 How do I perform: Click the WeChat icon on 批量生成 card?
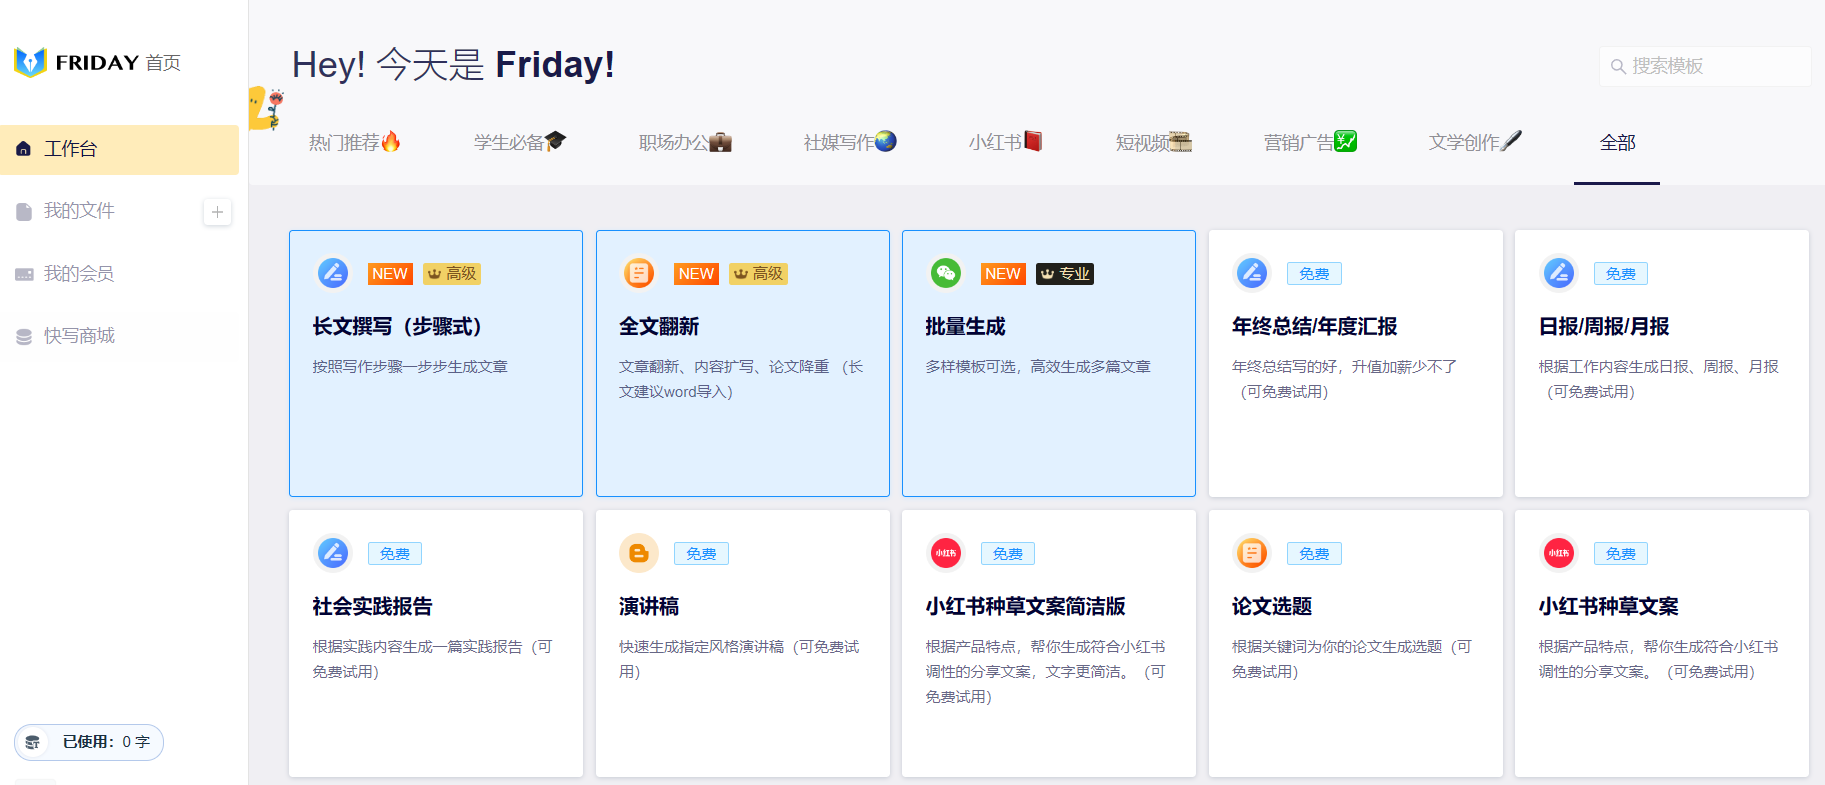945,273
